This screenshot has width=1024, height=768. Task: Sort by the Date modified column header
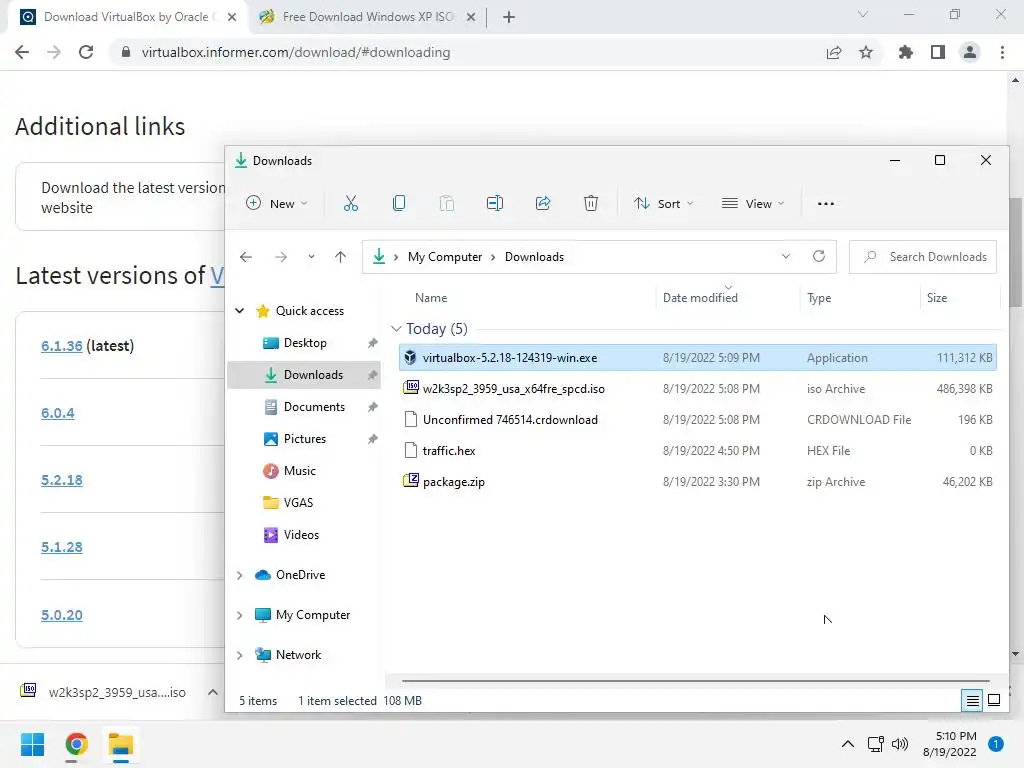pyautogui.click(x=700, y=298)
